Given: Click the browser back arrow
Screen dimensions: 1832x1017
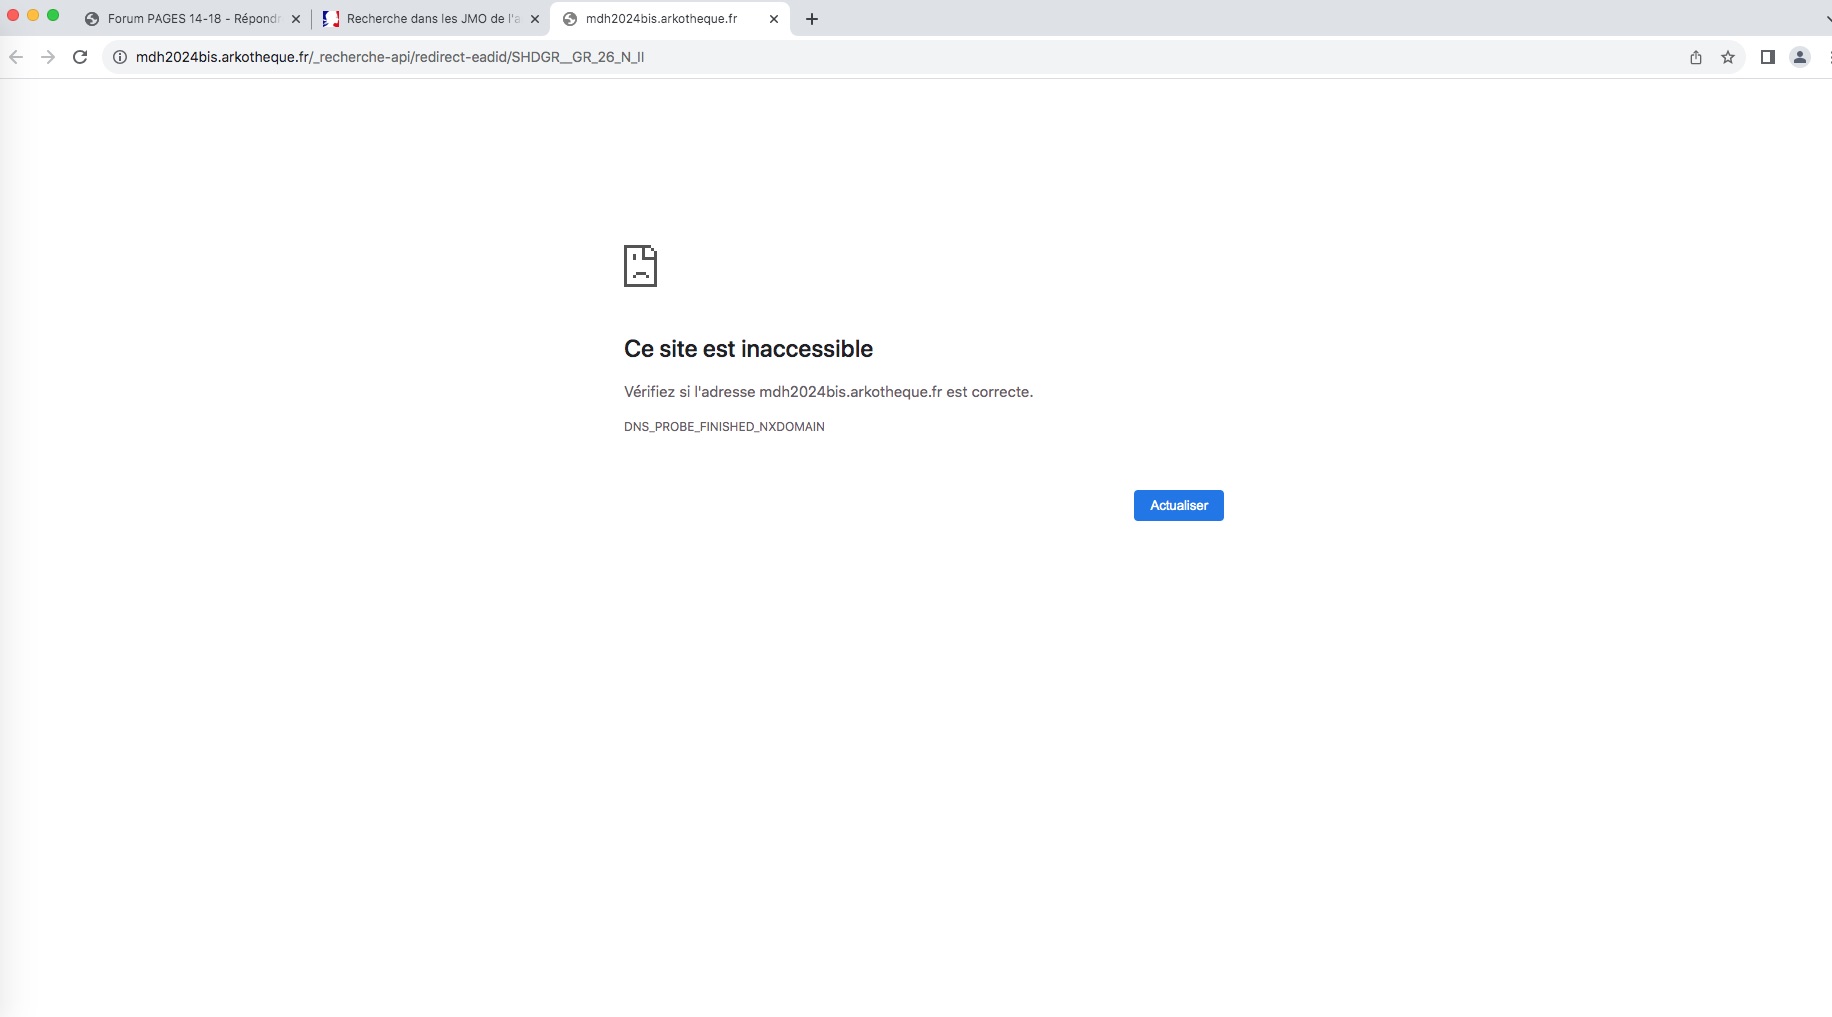Looking at the screenshot, I should click(16, 57).
